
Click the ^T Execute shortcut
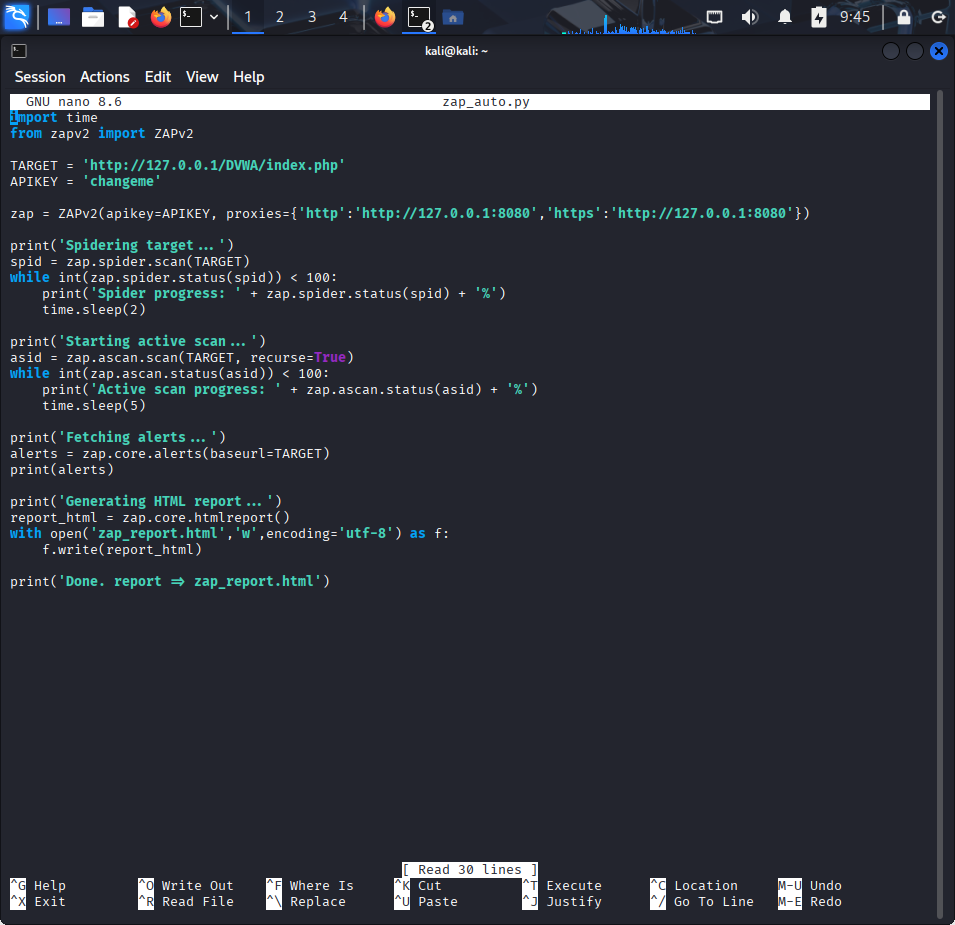pos(562,885)
